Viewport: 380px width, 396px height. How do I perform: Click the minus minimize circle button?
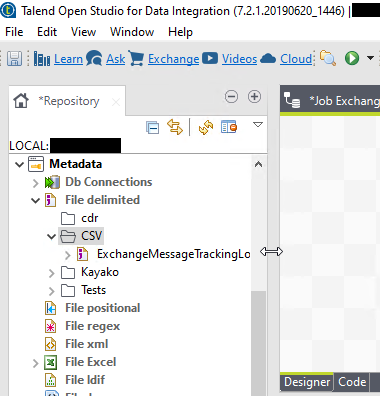pyautogui.click(x=231, y=97)
